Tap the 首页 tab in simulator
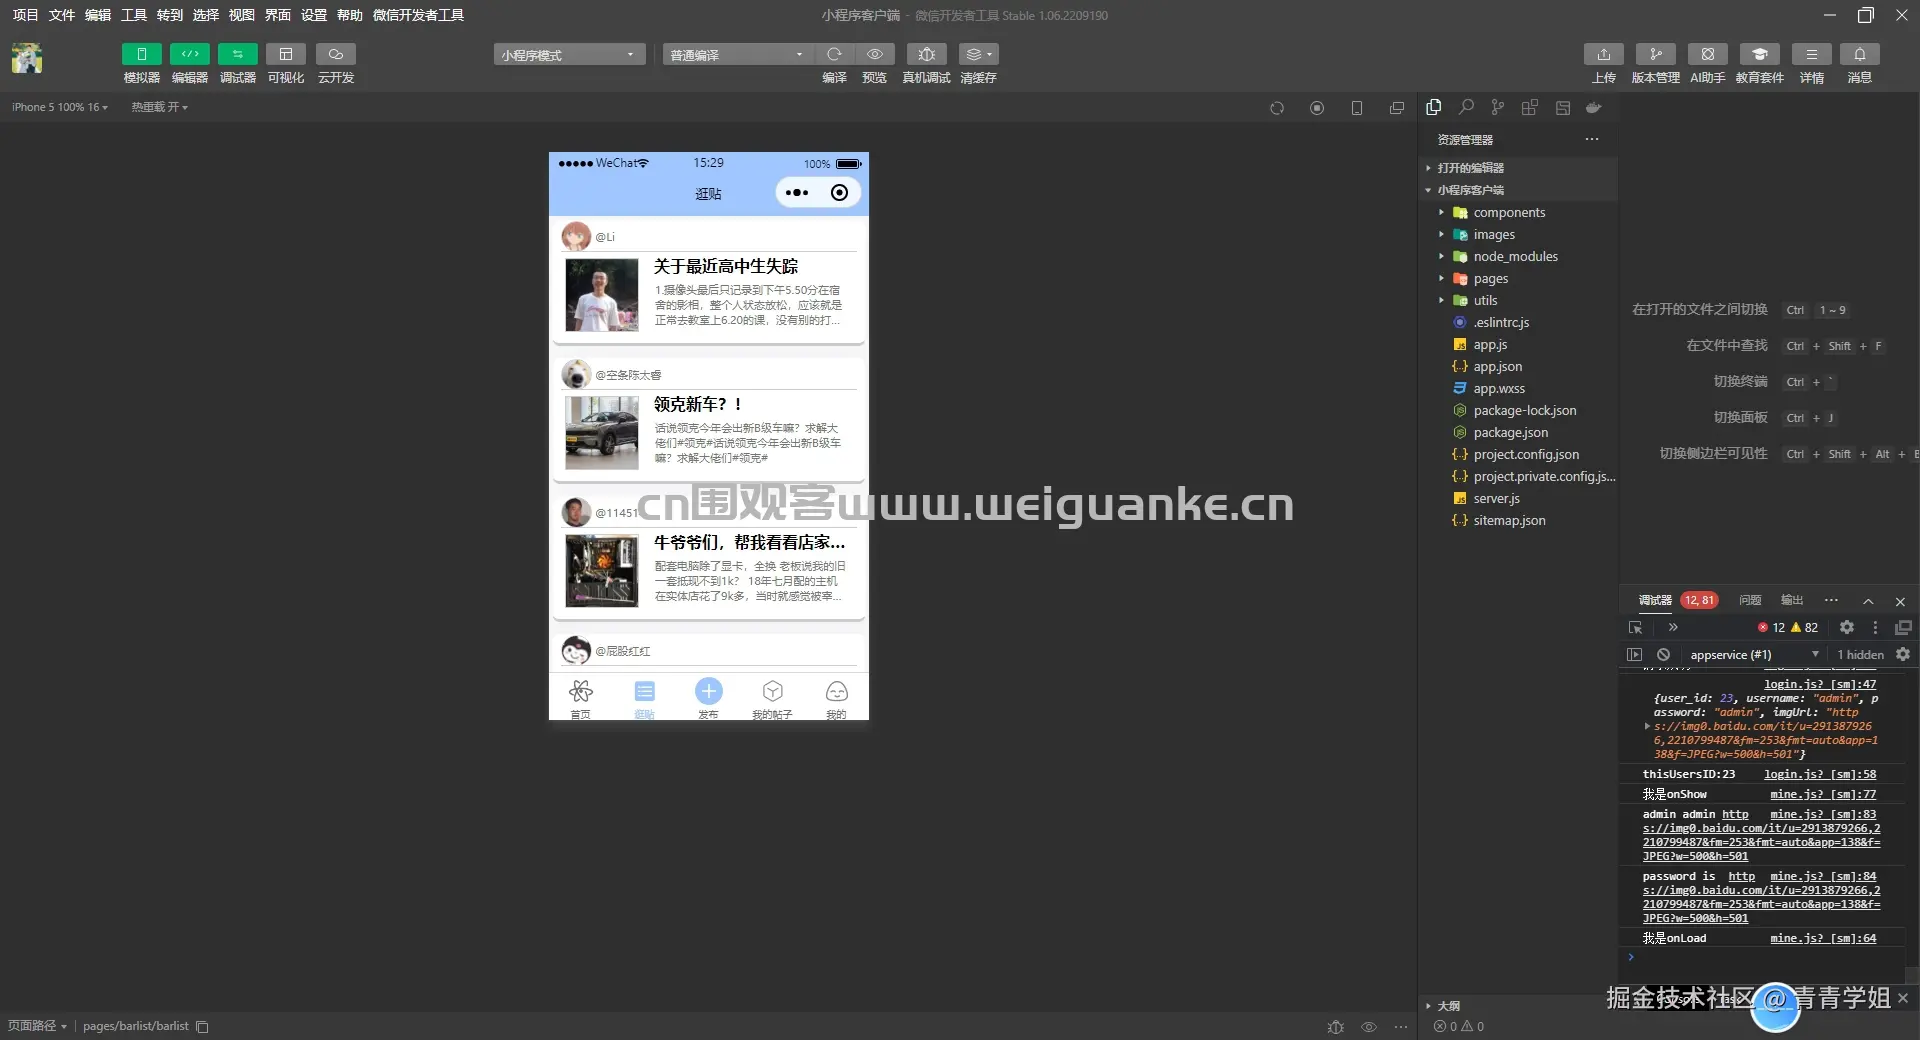1920x1040 pixels. point(580,698)
